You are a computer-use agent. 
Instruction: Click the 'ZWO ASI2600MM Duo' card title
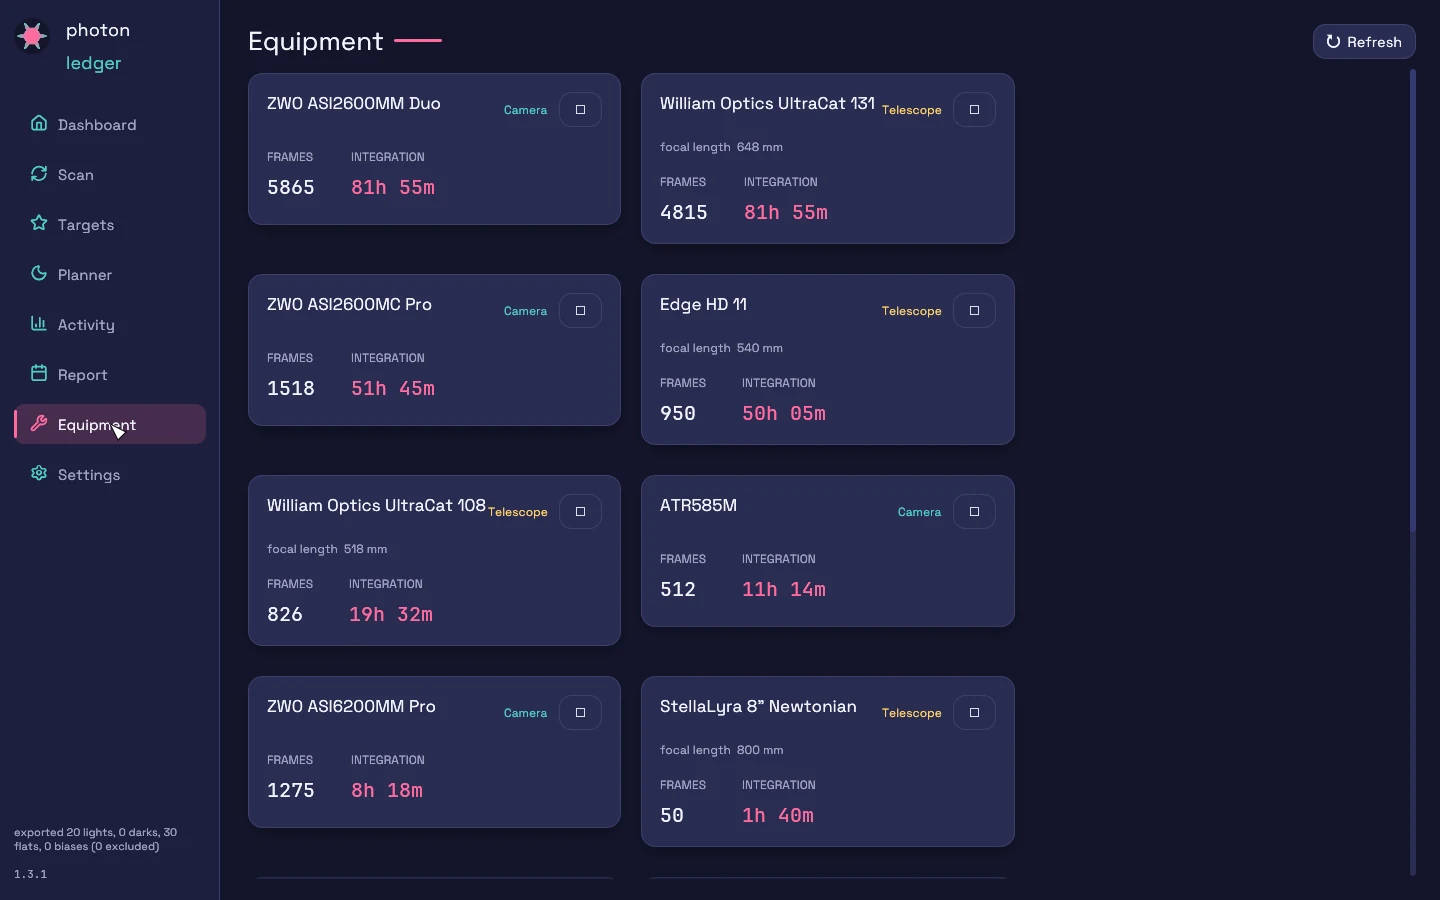(354, 104)
